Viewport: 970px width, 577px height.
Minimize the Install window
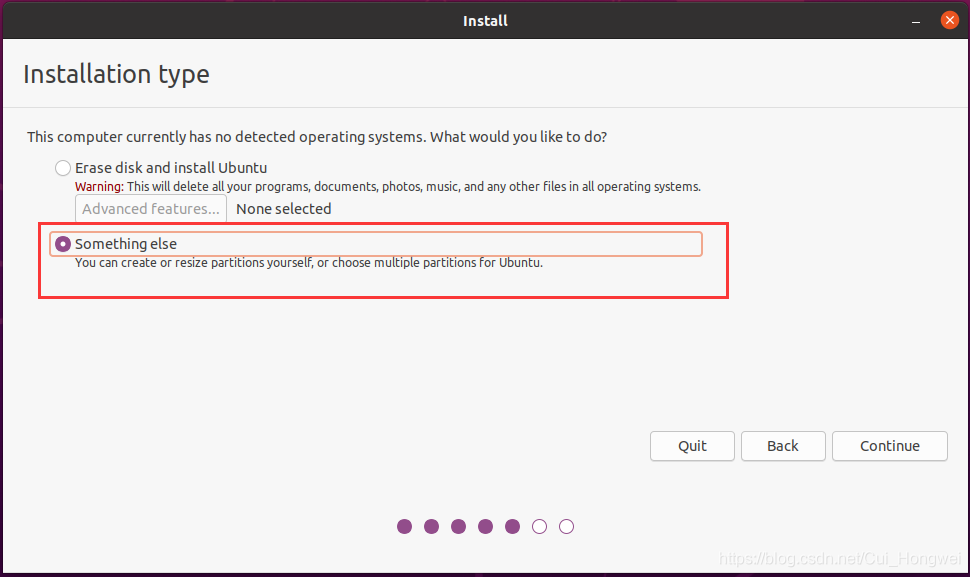(x=916, y=21)
